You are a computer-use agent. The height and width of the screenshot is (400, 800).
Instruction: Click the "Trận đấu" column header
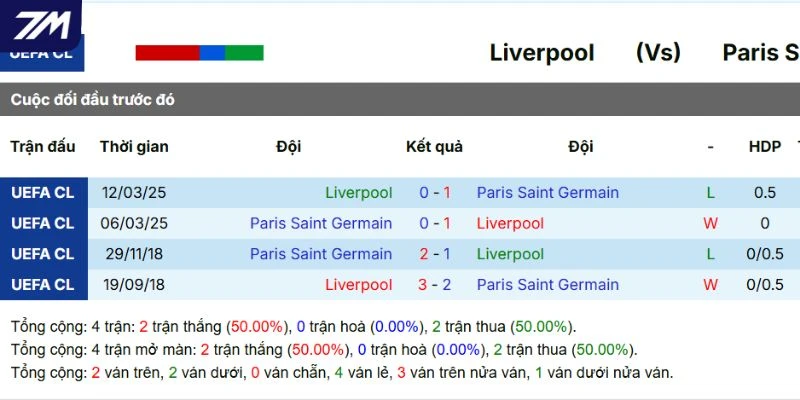pos(43,147)
